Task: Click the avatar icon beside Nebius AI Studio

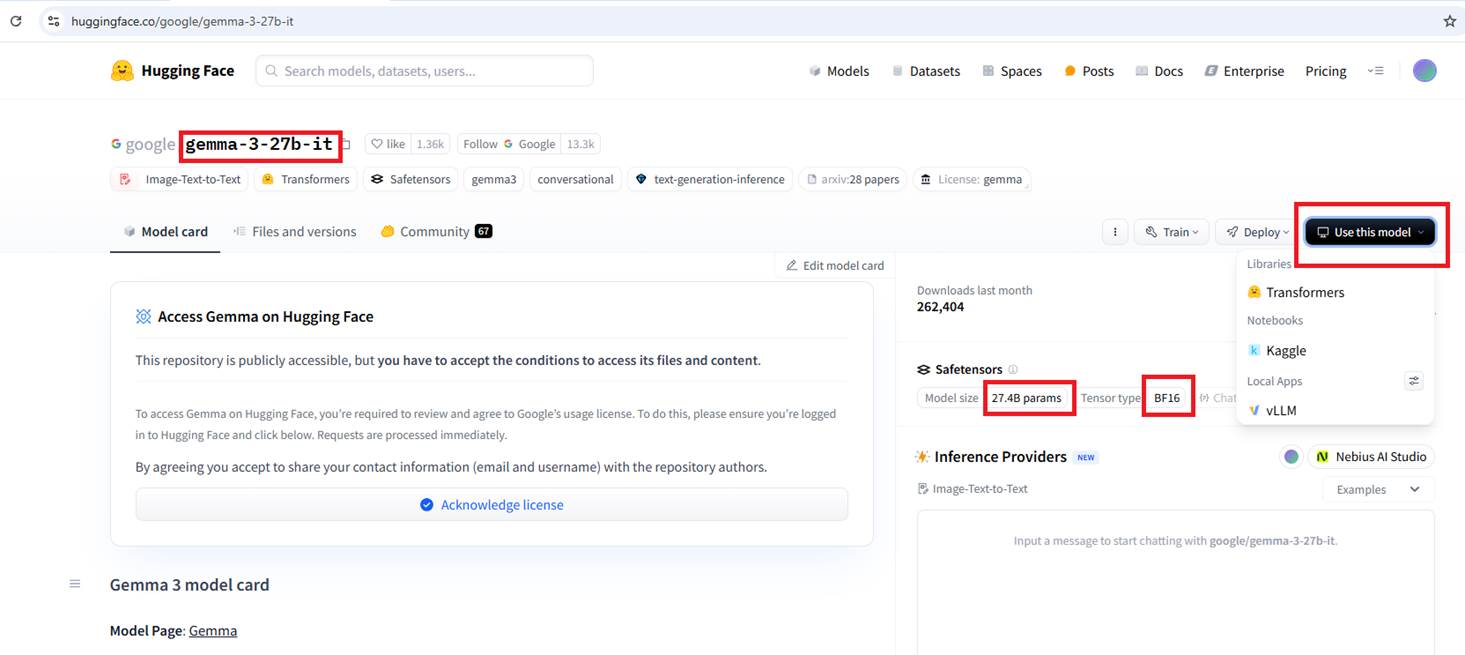Action: click(x=1291, y=457)
